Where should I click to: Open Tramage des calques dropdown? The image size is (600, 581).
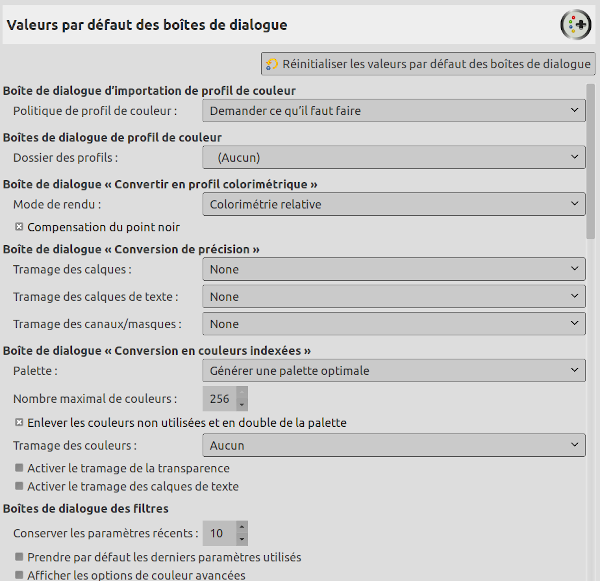(394, 269)
